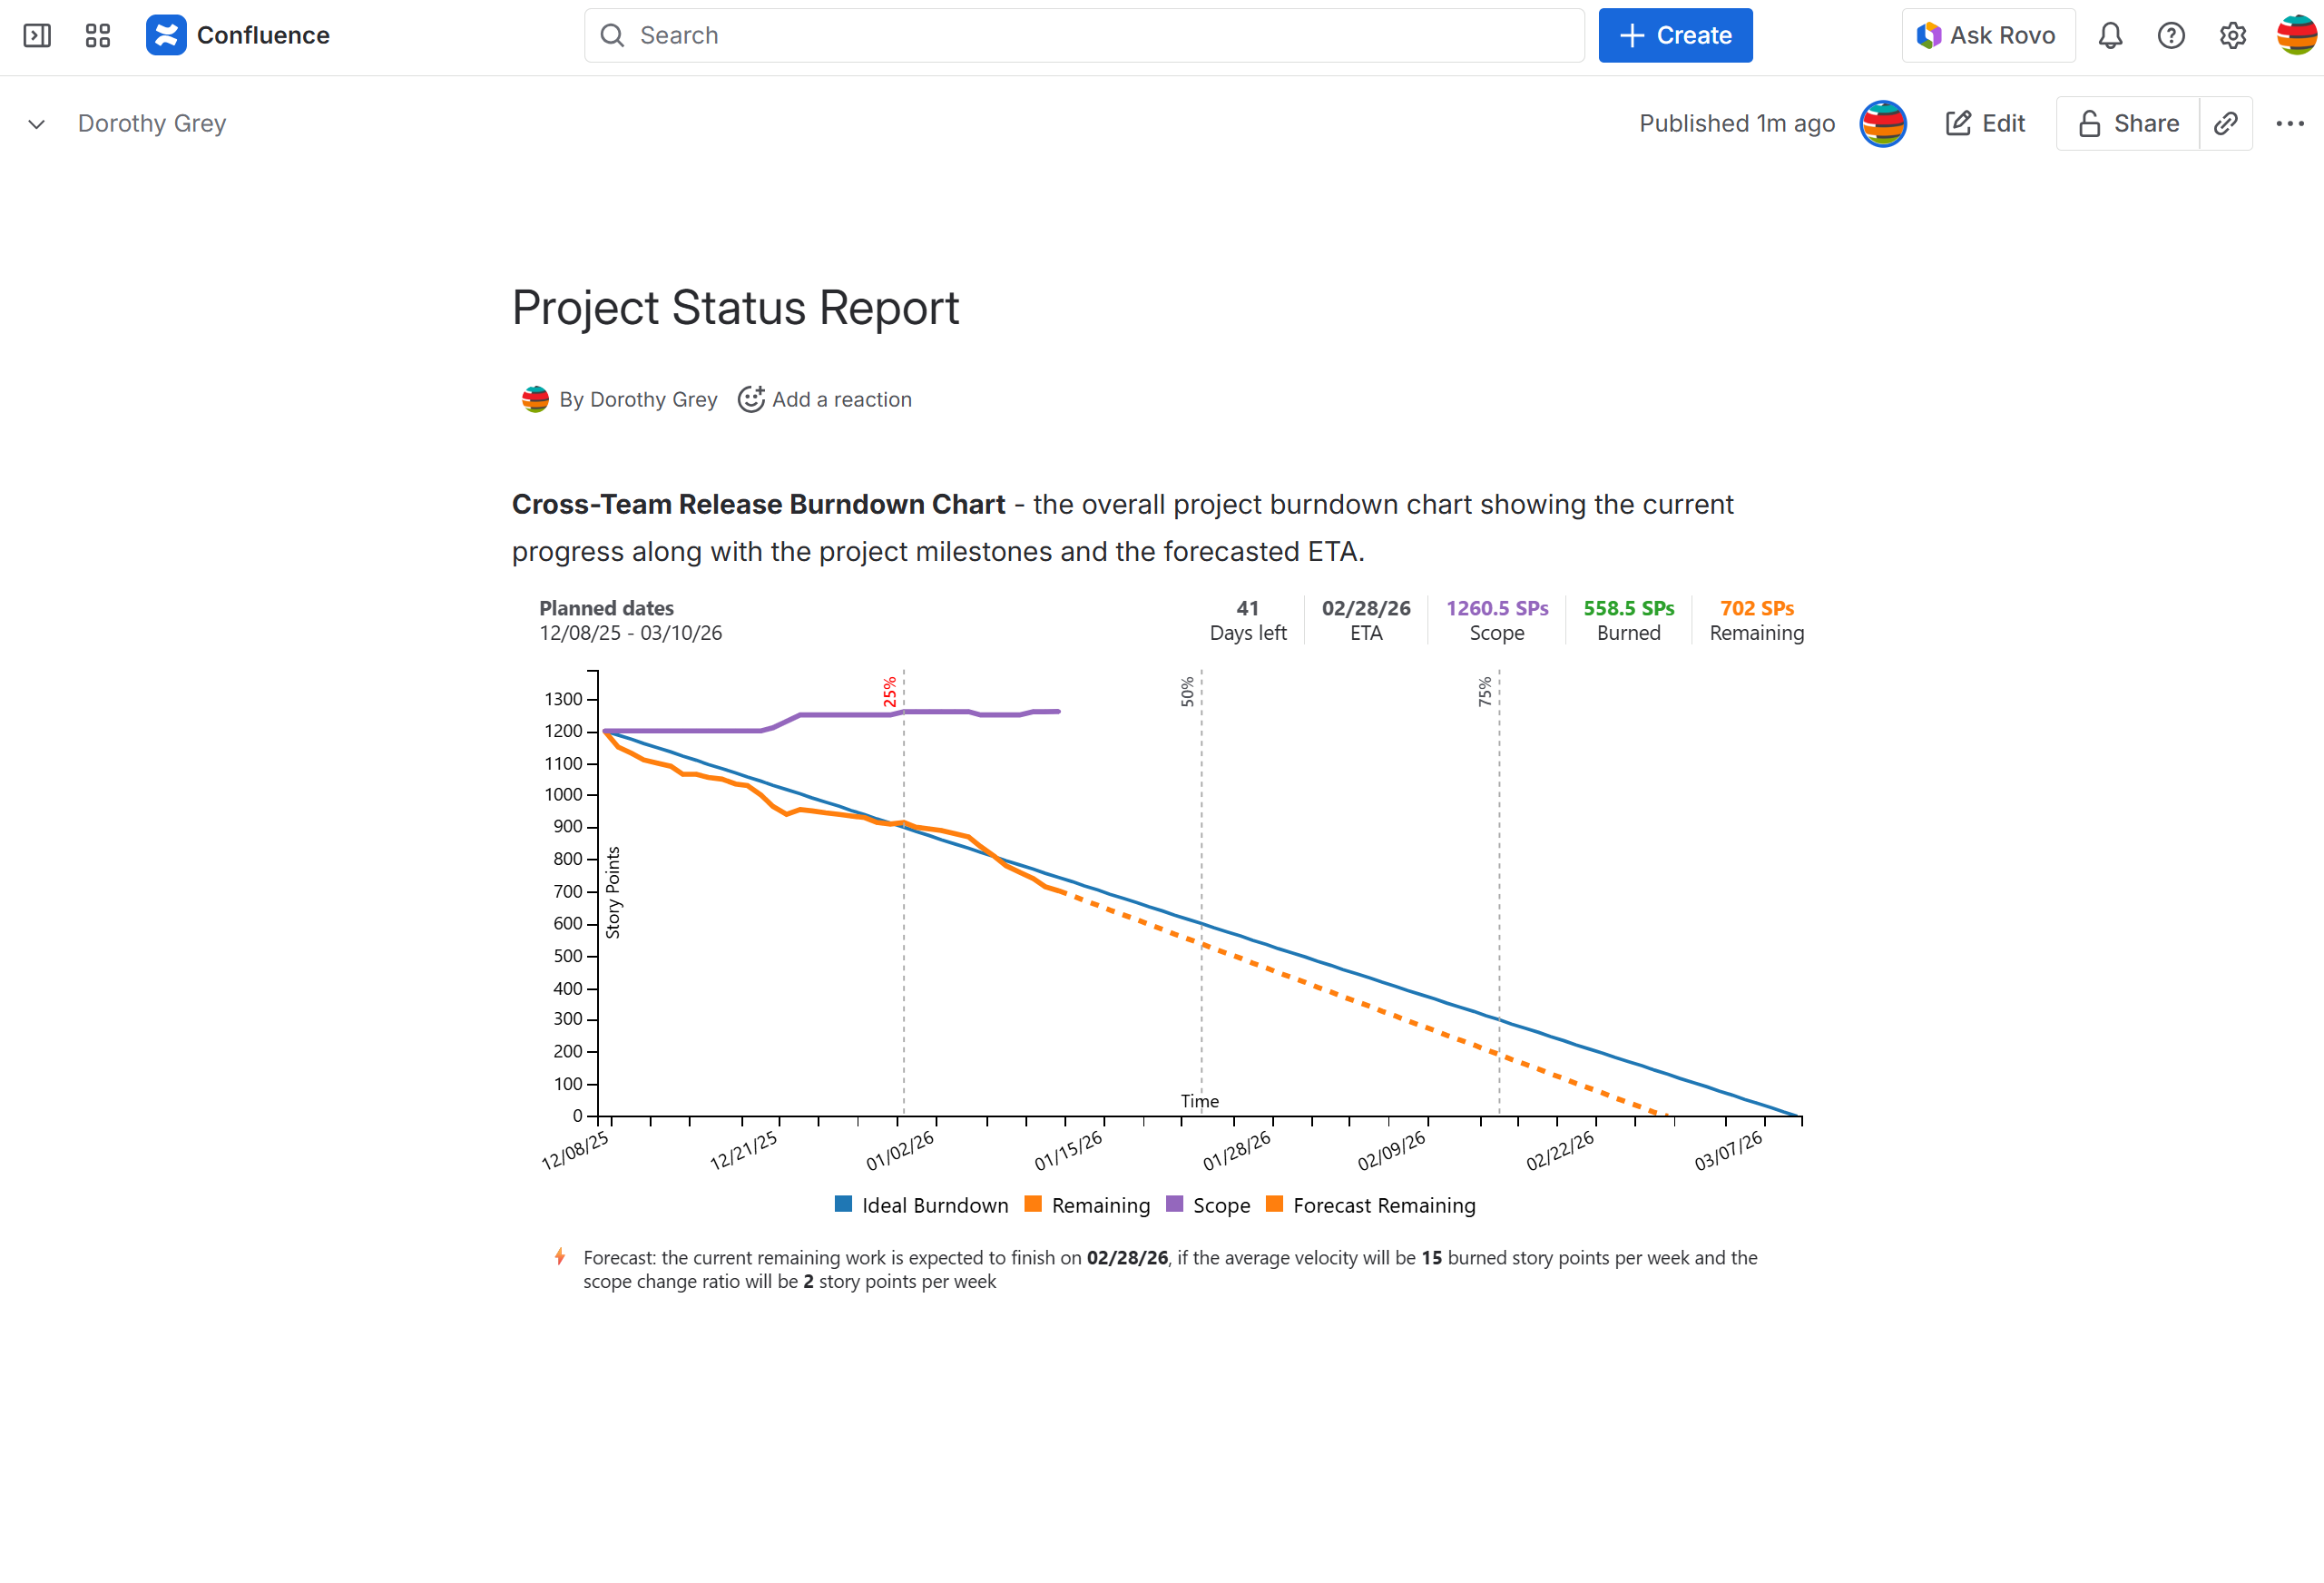This screenshot has height=1583, width=2324.
Task: Open your profile avatar menu
Action: tap(2295, 35)
